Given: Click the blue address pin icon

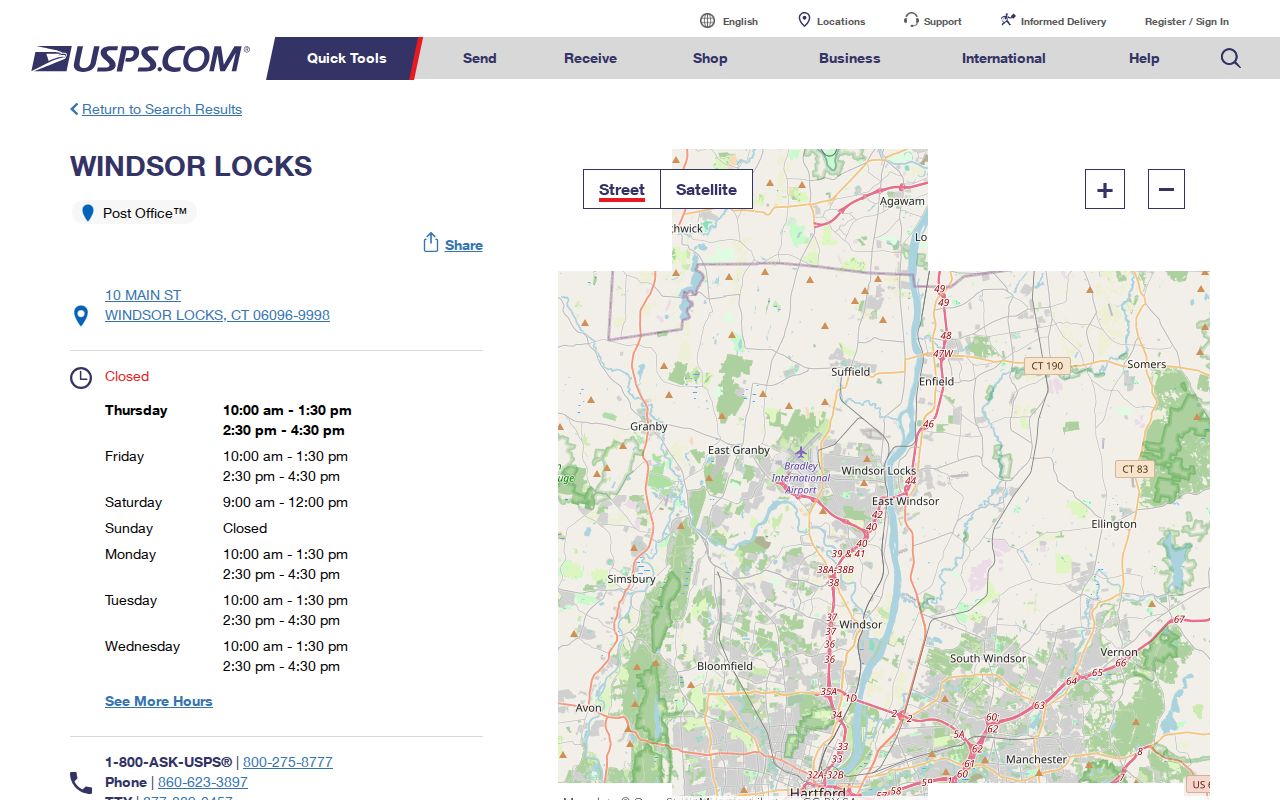Looking at the screenshot, I should [x=81, y=316].
